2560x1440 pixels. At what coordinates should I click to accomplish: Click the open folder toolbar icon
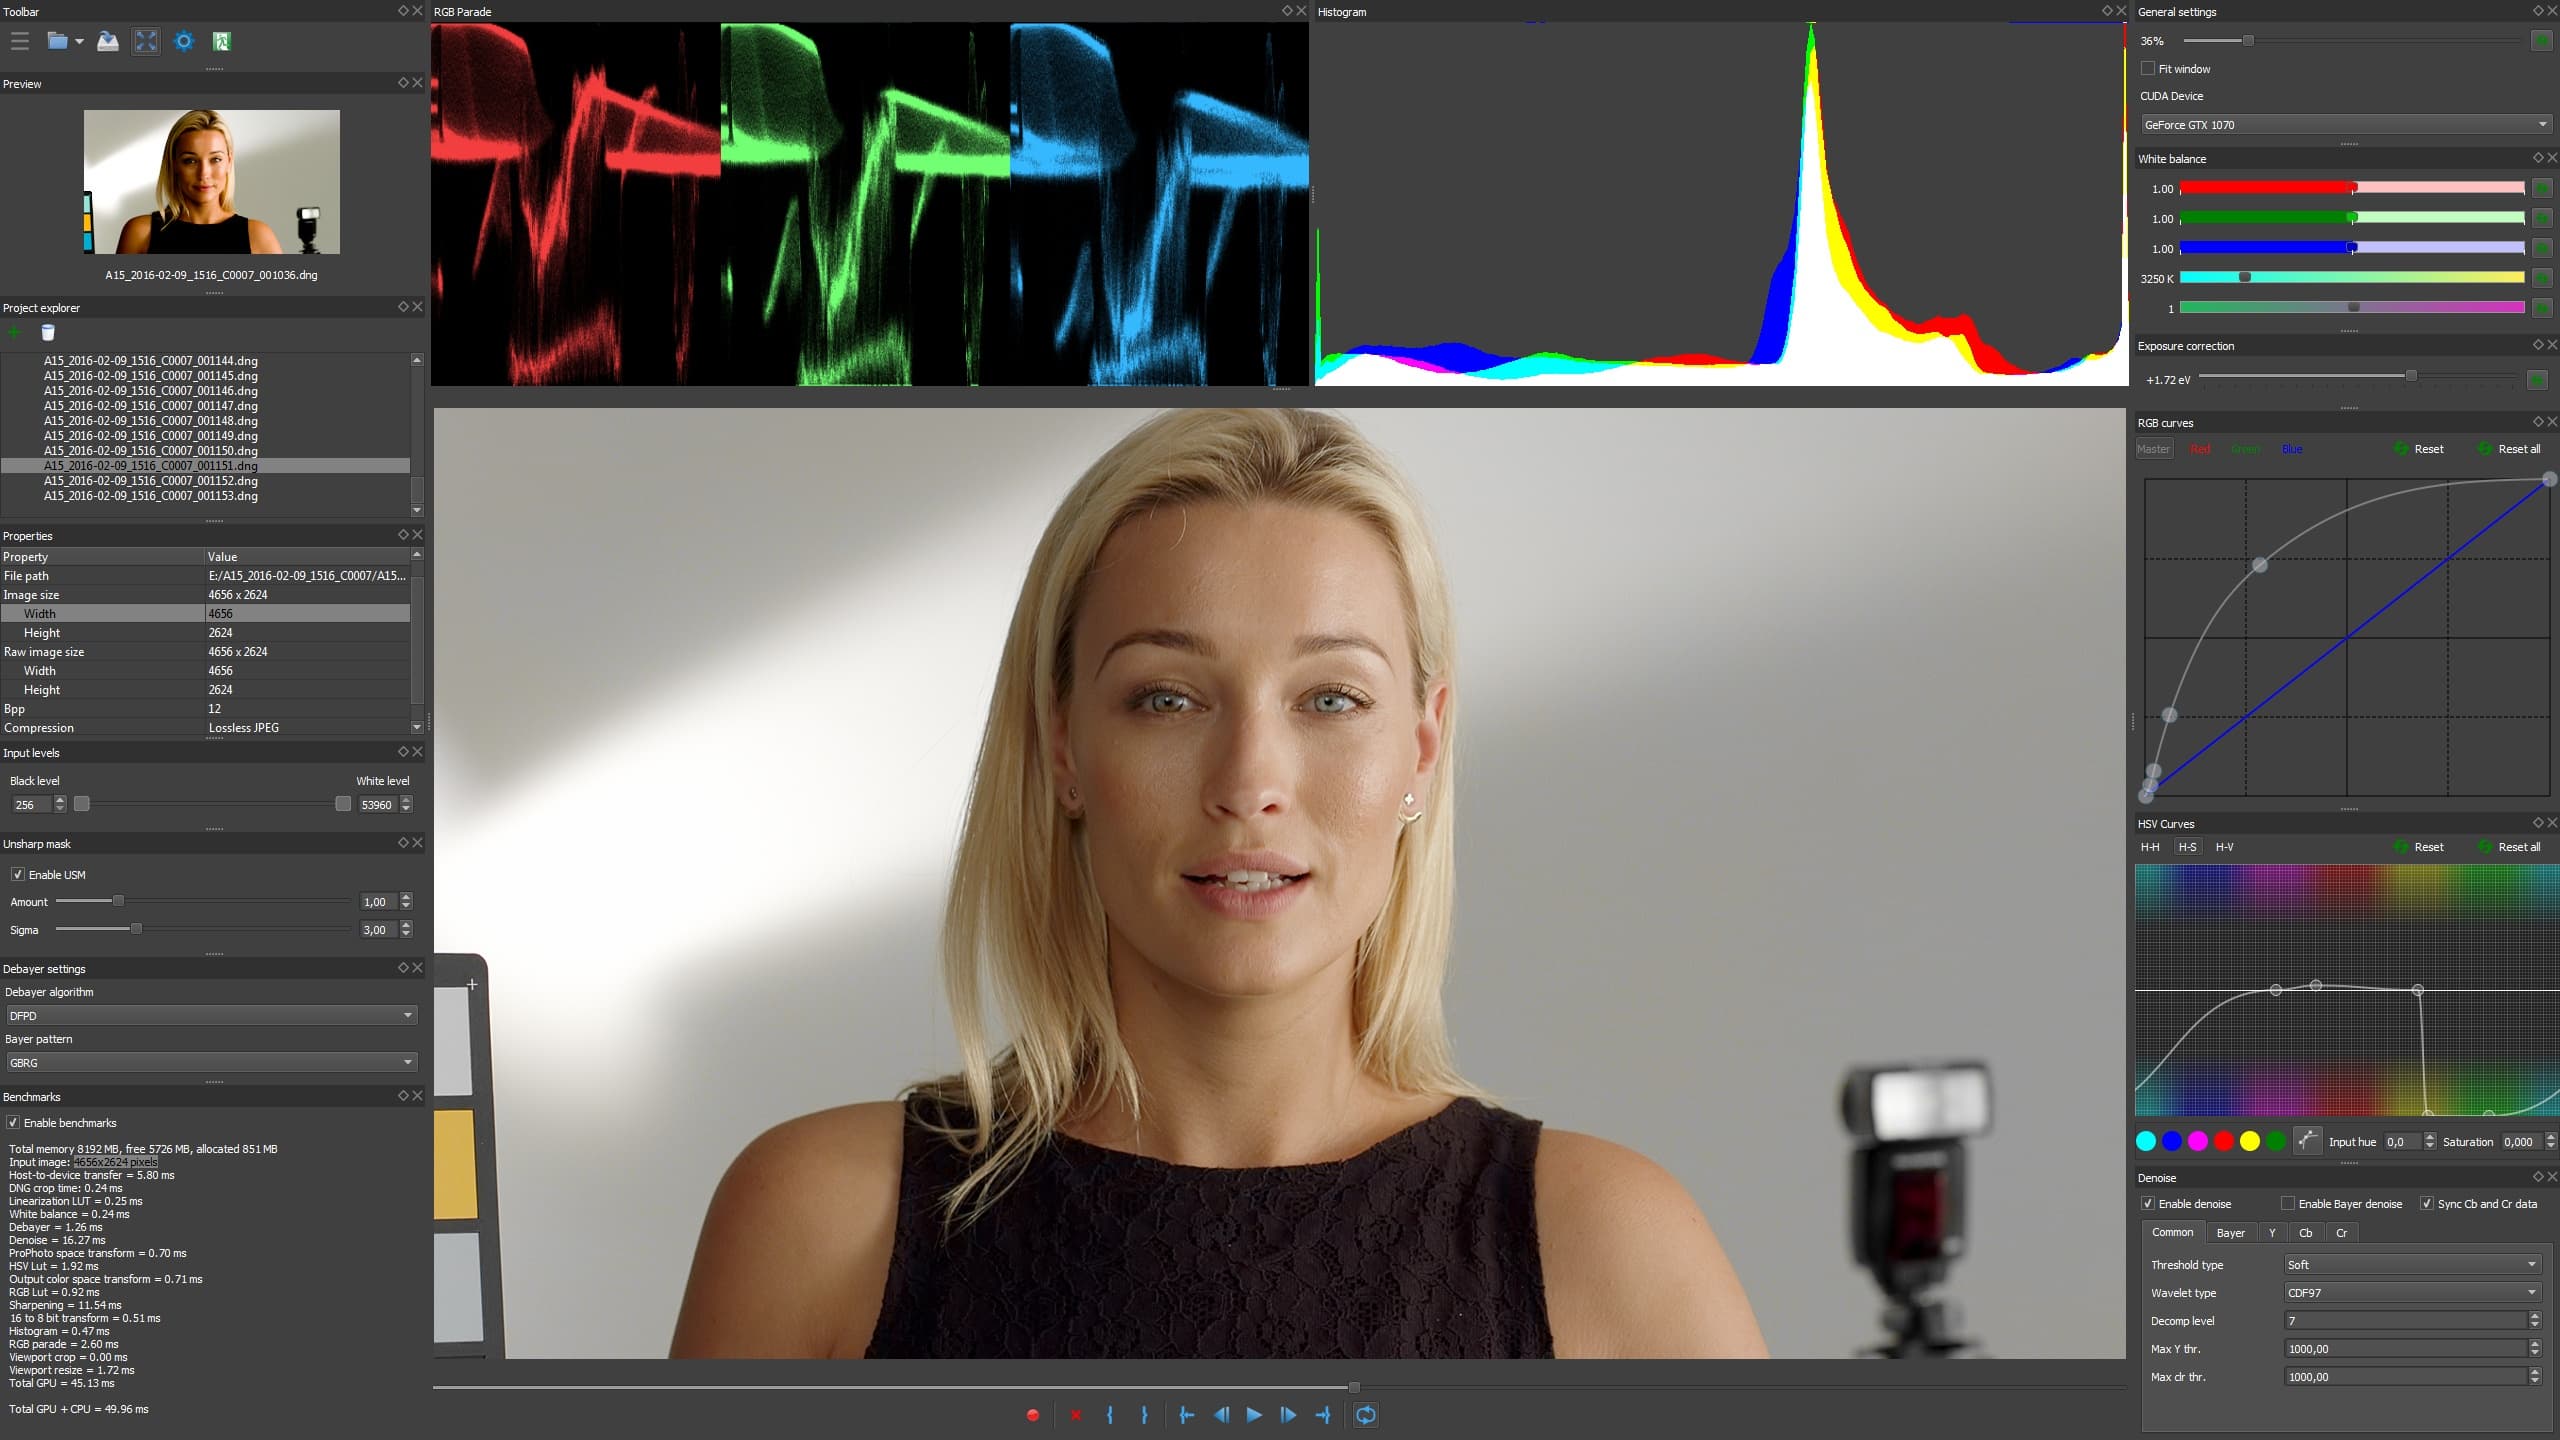click(x=58, y=41)
